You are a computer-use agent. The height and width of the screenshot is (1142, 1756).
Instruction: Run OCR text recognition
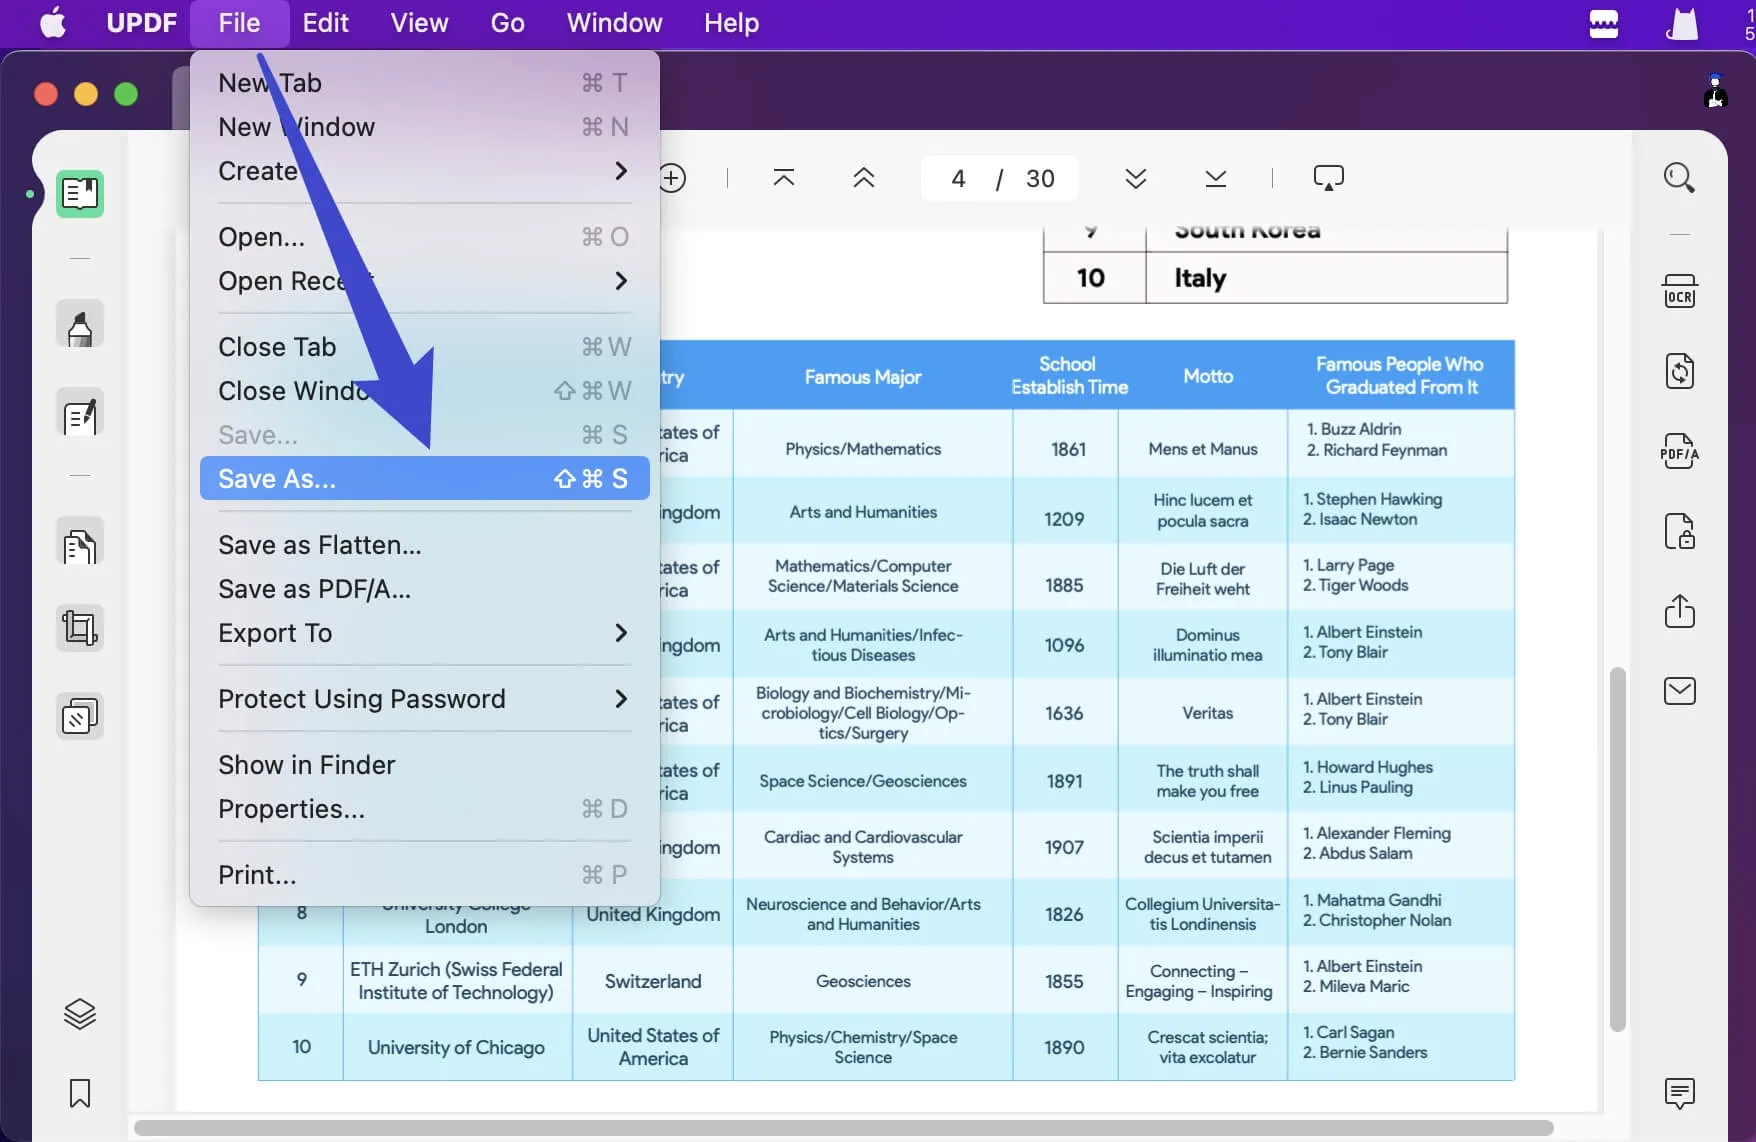tap(1679, 291)
